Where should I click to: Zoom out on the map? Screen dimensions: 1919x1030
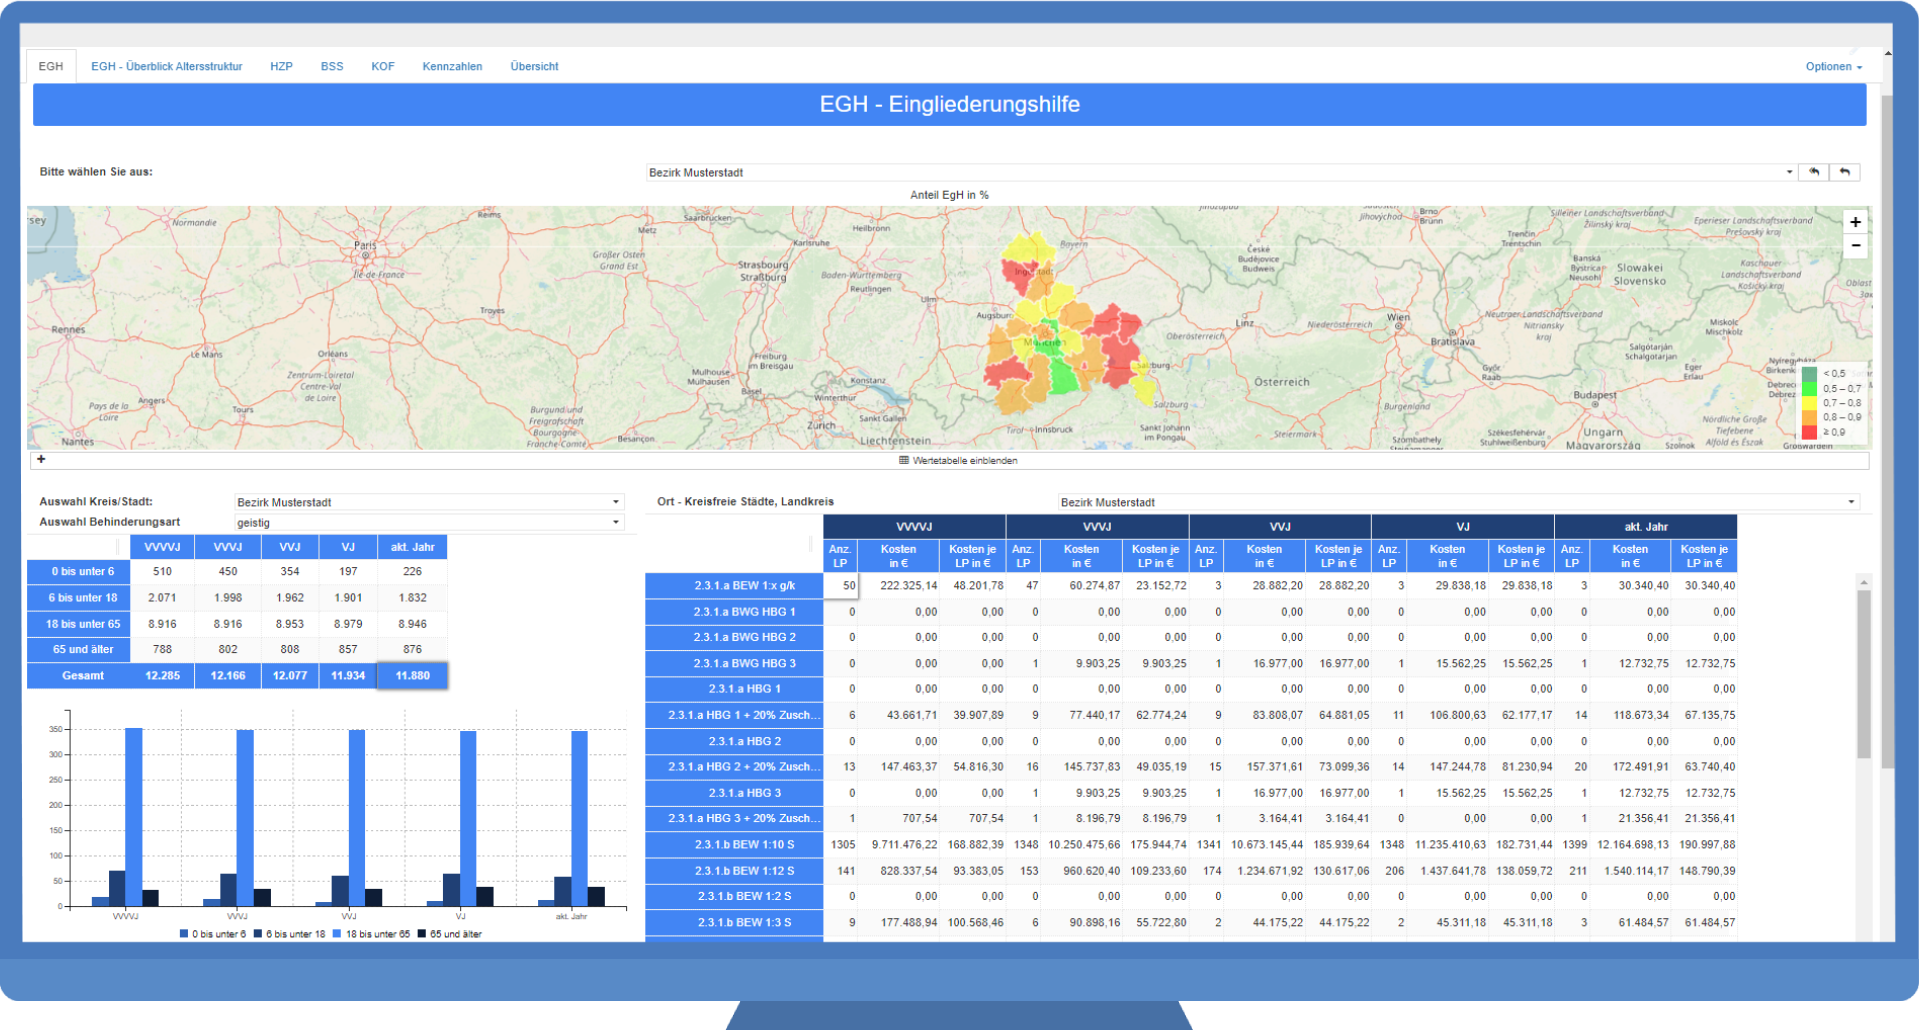pyautogui.click(x=1855, y=246)
